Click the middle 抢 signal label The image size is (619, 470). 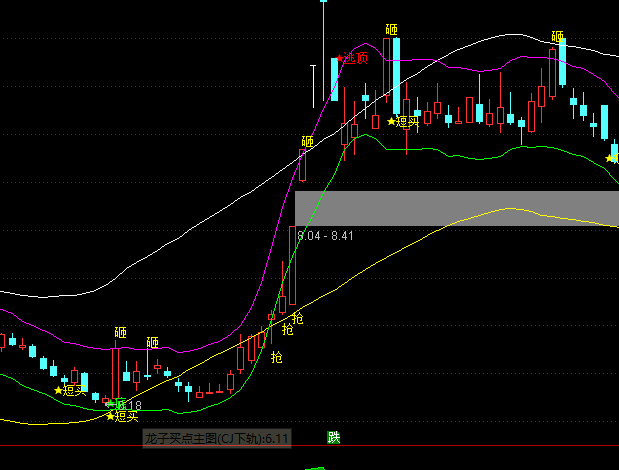coord(287,329)
